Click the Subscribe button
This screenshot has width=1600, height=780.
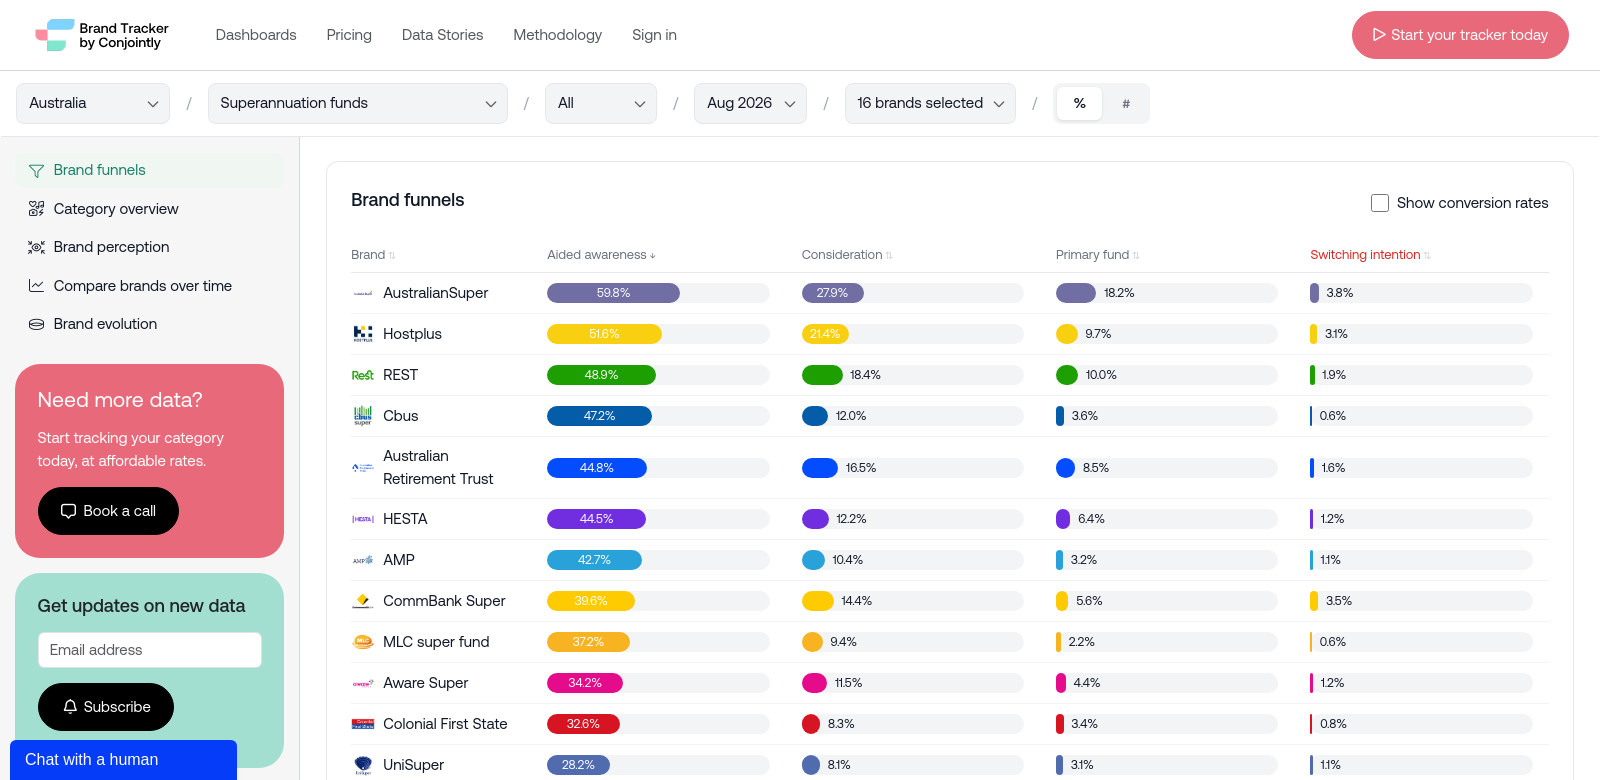point(106,707)
